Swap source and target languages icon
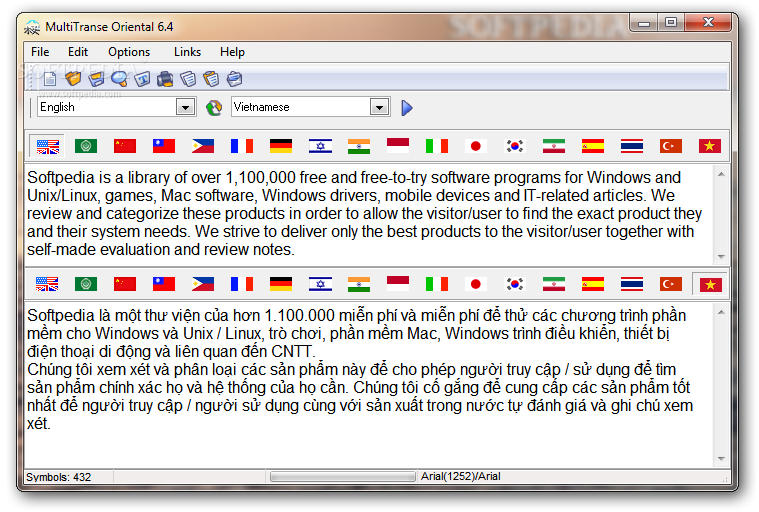The height and width of the screenshot is (512, 759). [x=214, y=107]
